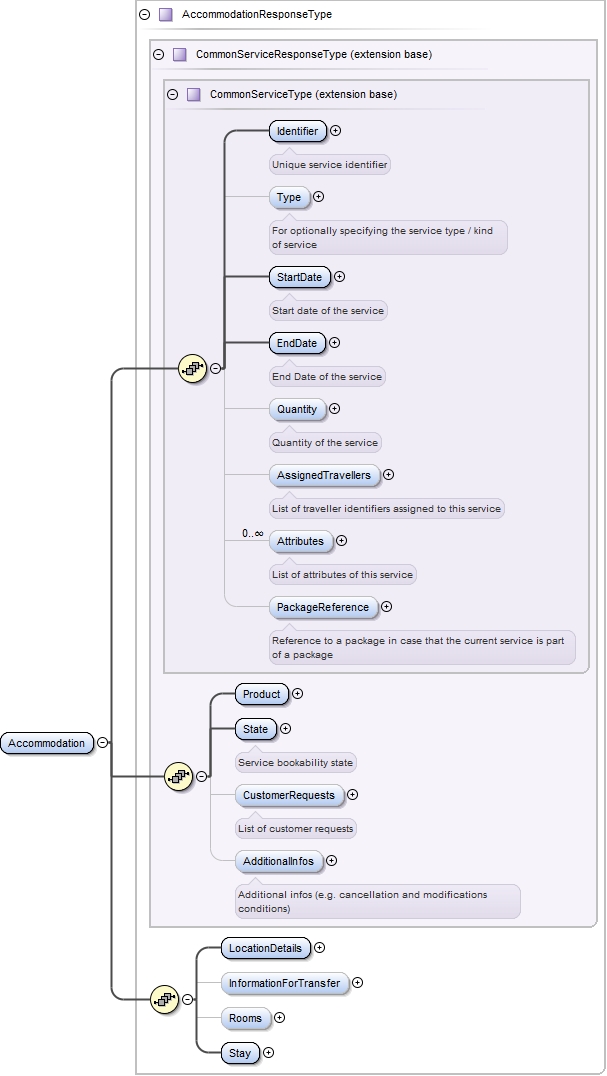Expand the Identifier element plus icon

pyautogui.click(x=336, y=130)
